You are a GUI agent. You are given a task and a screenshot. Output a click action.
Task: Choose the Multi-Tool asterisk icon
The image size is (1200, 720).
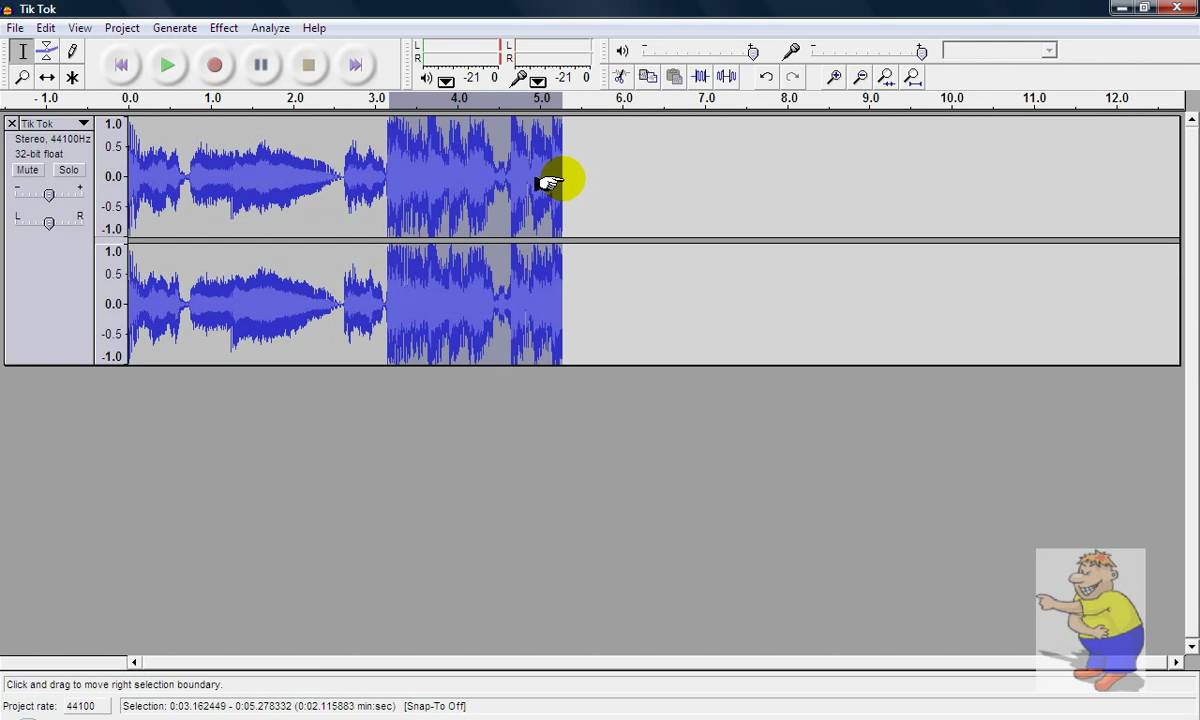click(72, 77)
